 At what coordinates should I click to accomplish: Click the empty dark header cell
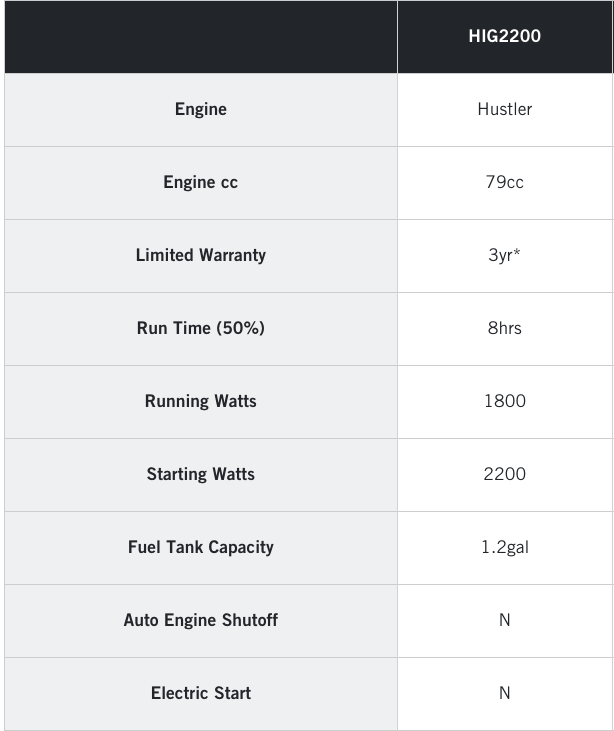point(201,37)
